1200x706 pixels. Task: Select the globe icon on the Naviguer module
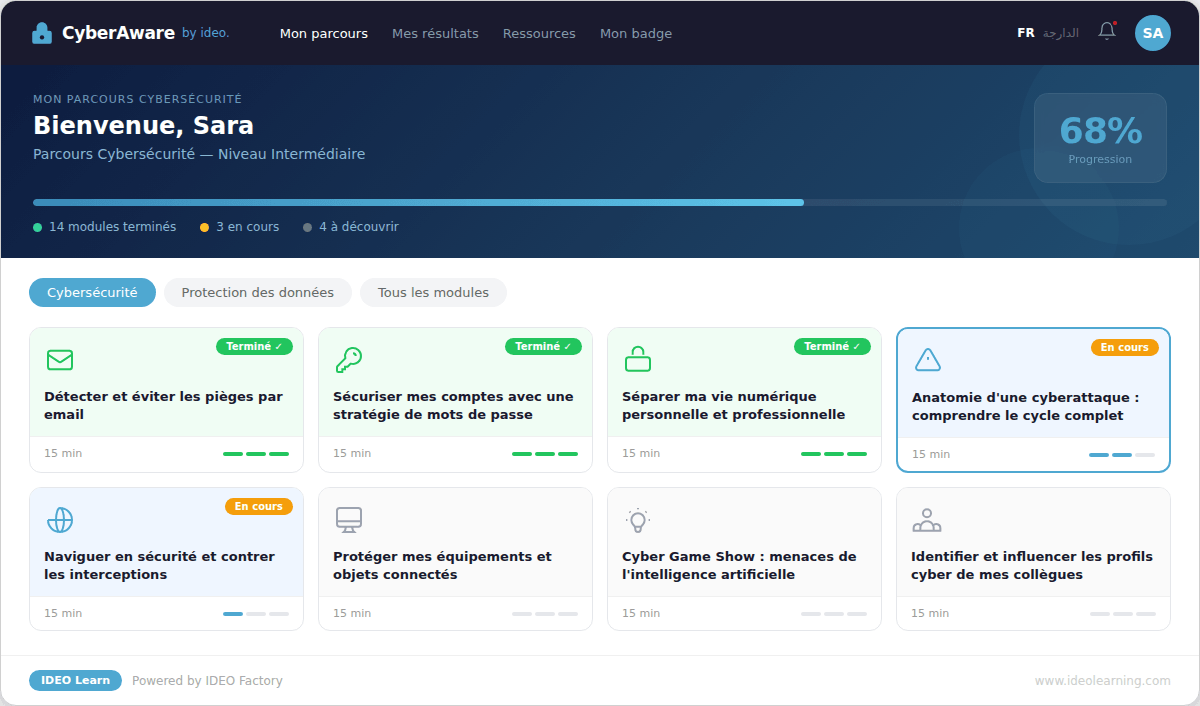(60, 520)
